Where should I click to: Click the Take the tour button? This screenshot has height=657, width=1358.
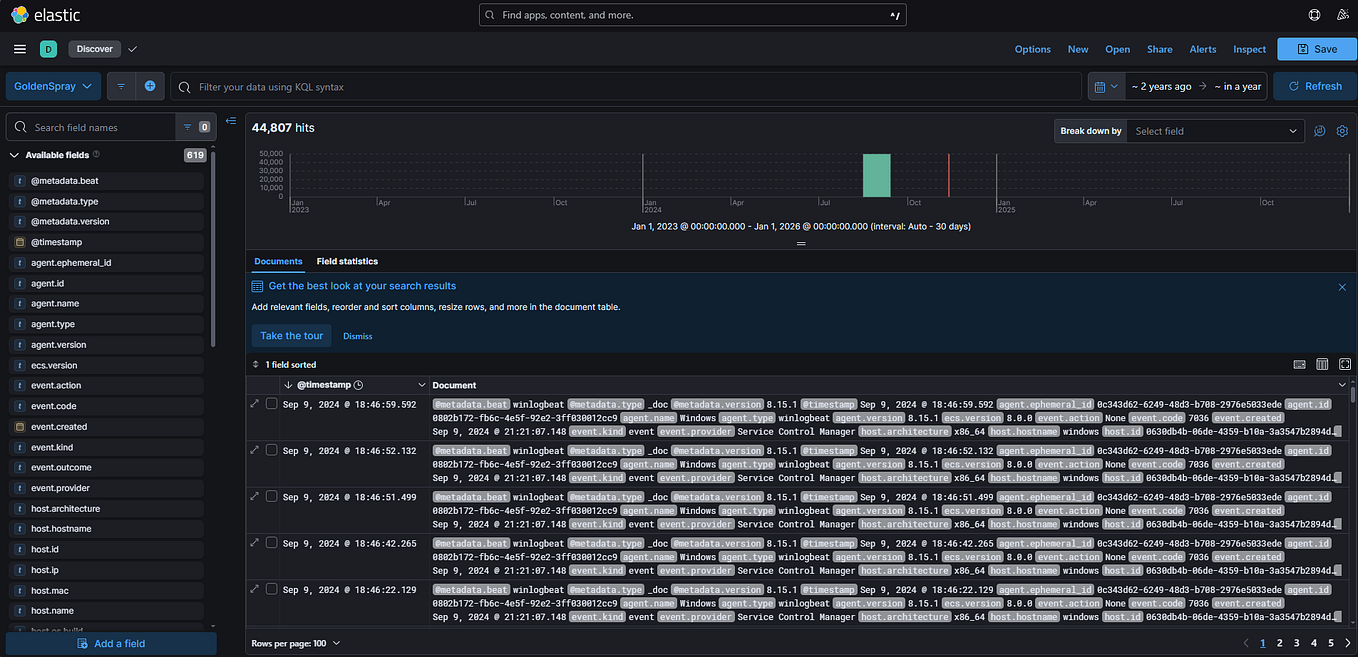point(292,336)
